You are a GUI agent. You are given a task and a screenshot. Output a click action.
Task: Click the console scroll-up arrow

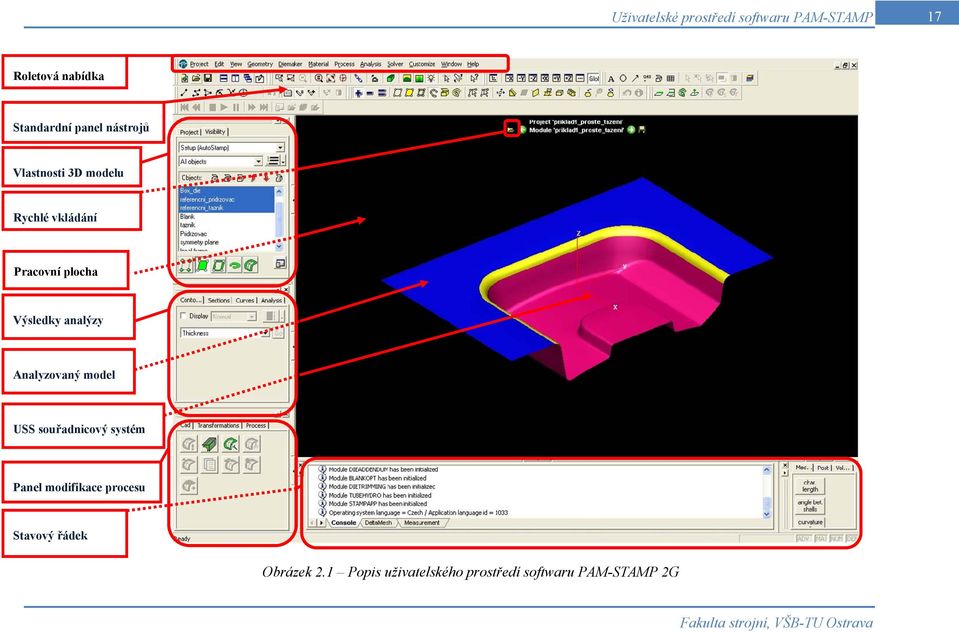click(767, 470)
